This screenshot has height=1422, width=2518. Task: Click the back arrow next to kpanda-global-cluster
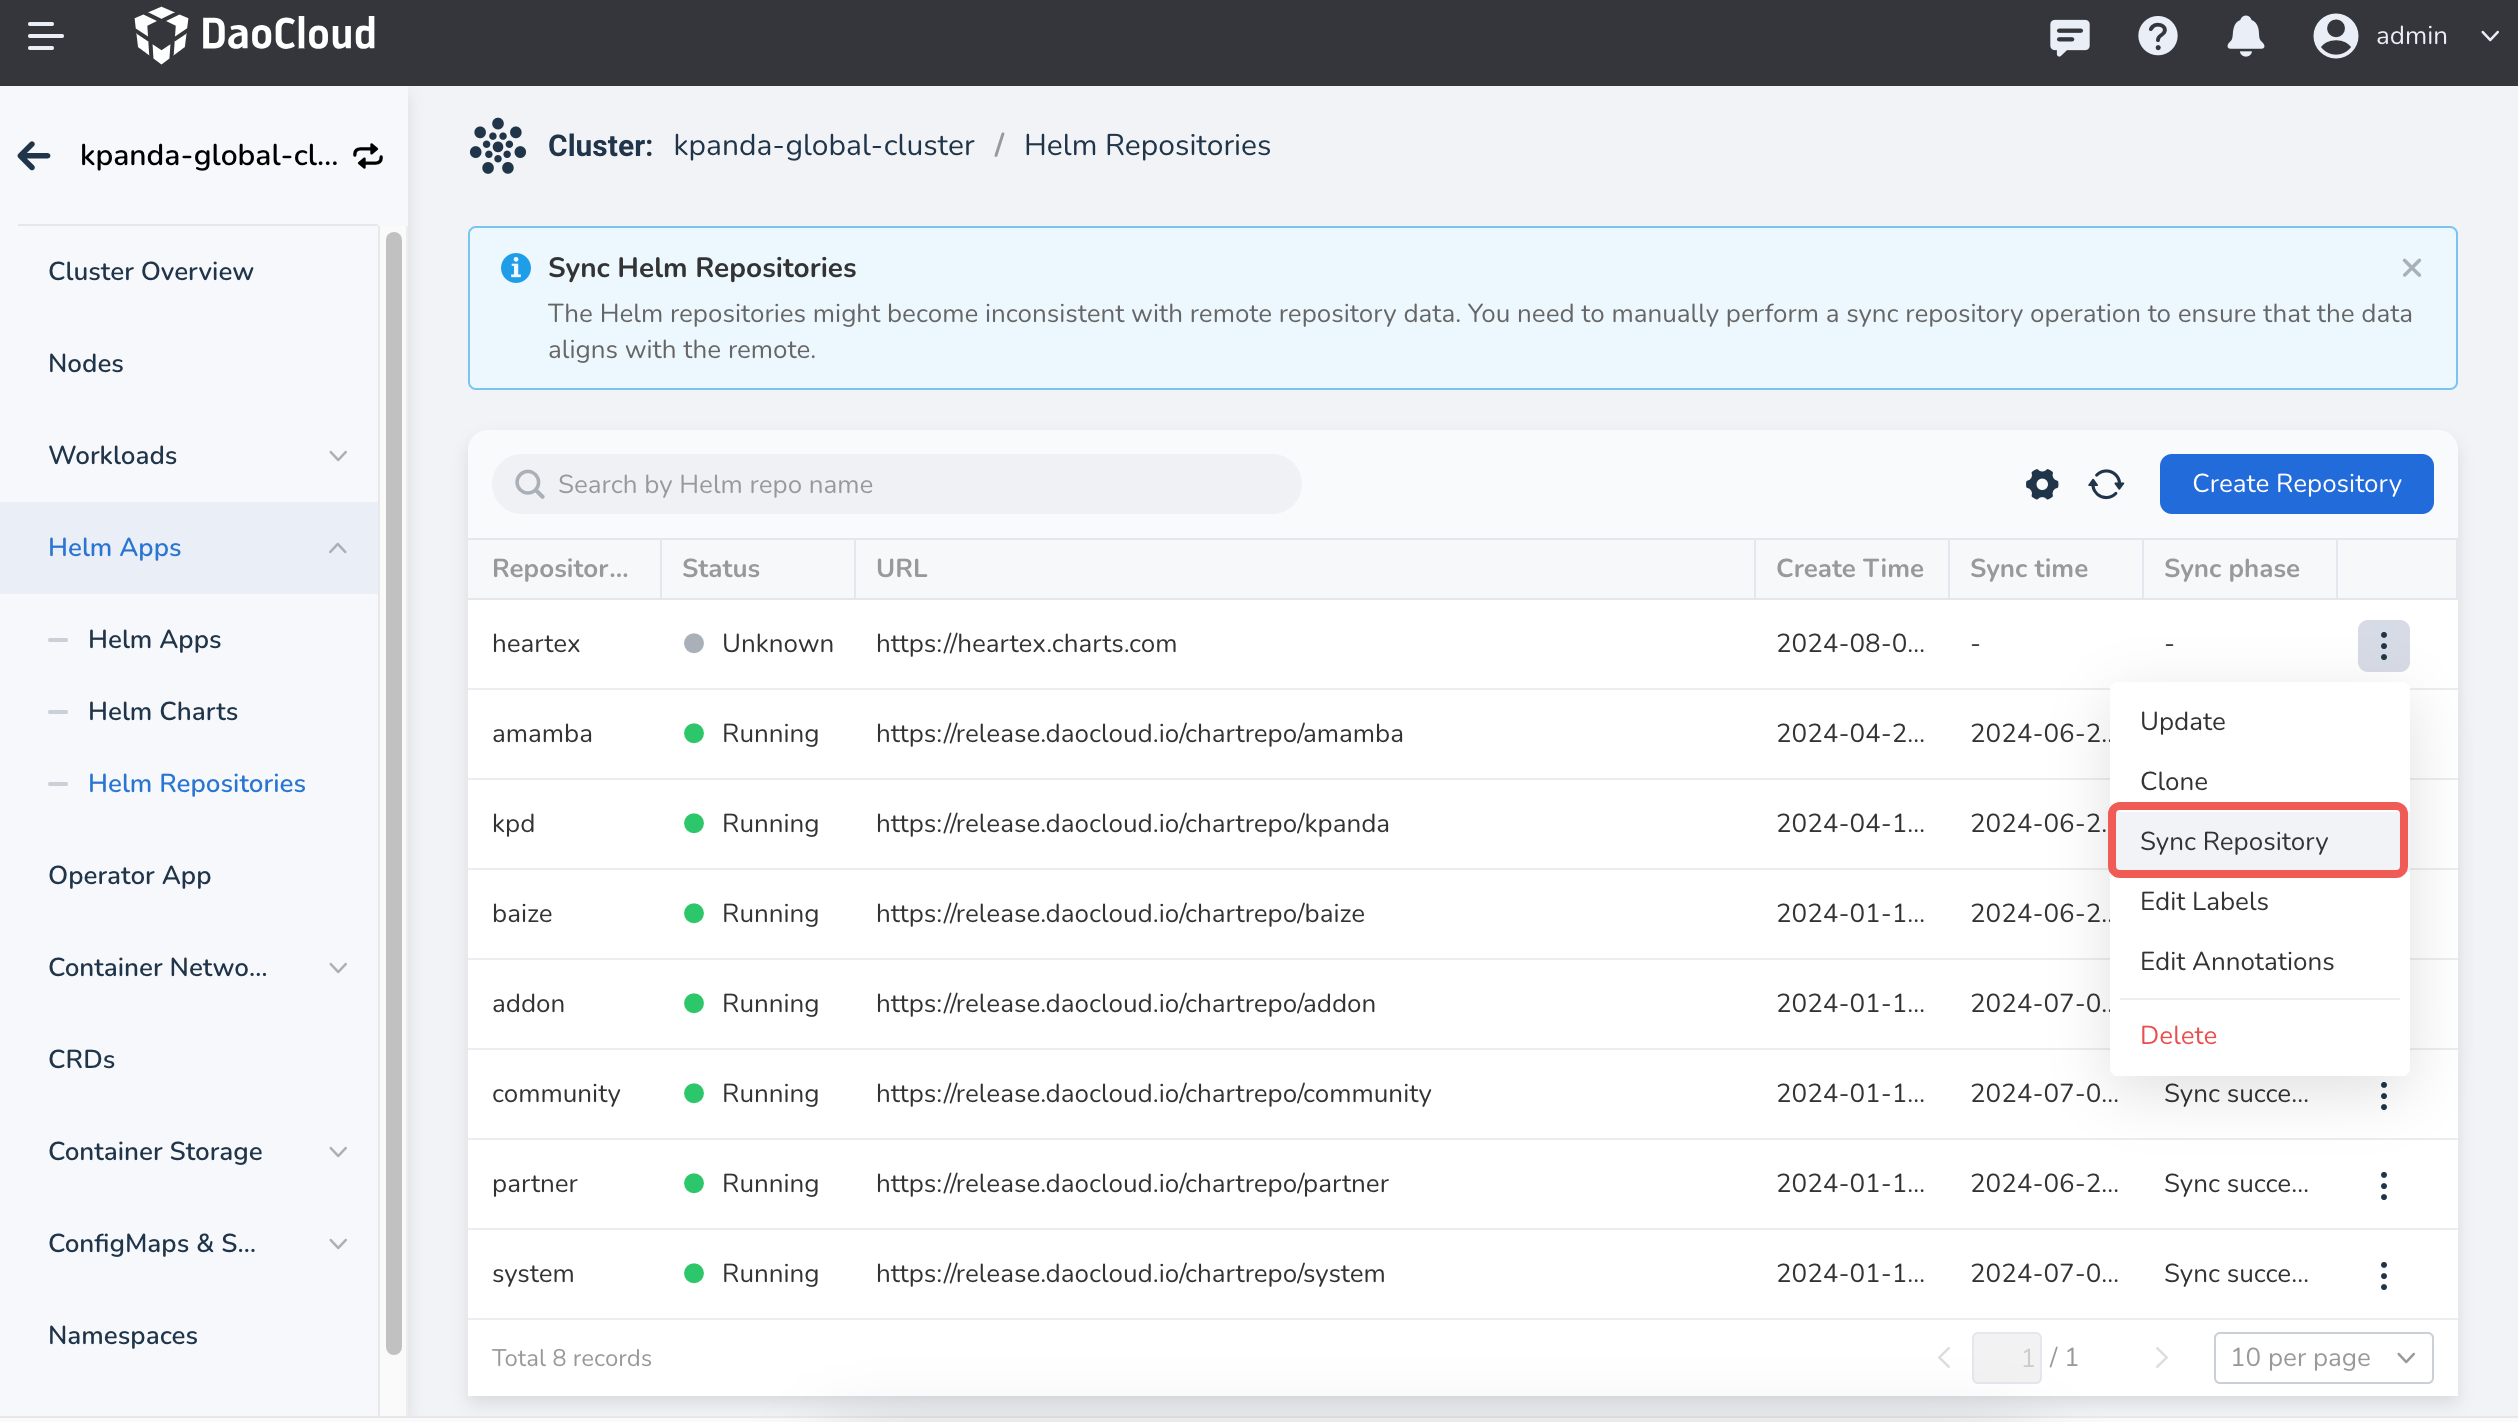pos(33,155)
